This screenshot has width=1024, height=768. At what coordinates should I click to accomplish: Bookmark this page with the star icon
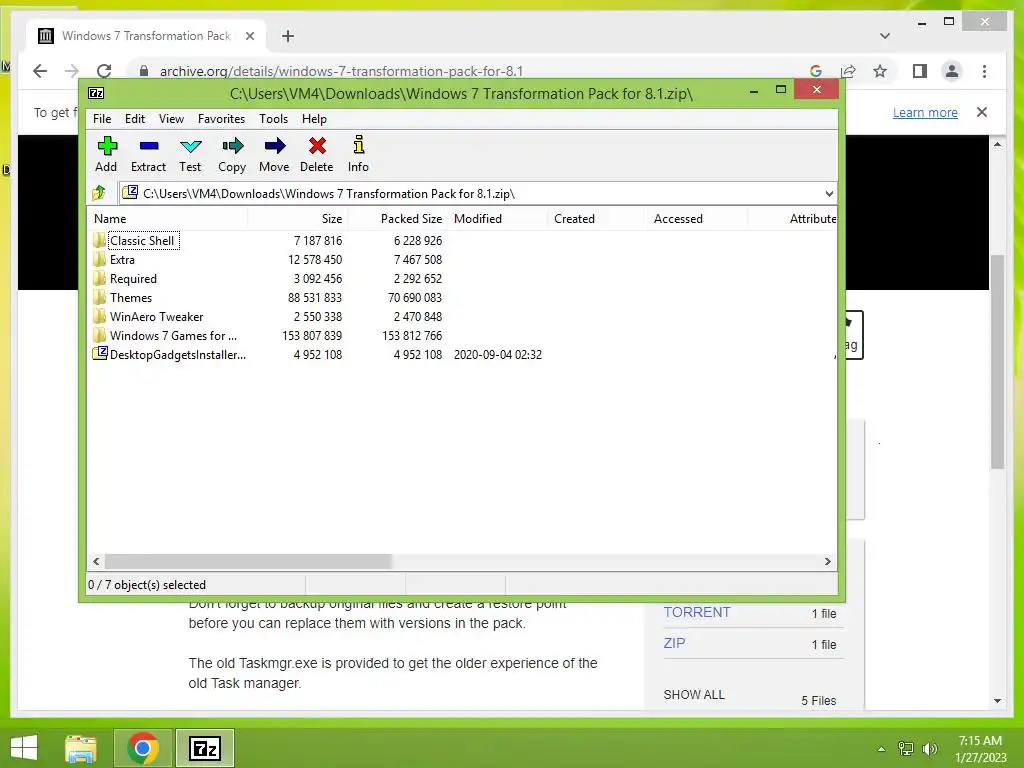(880, 71)
